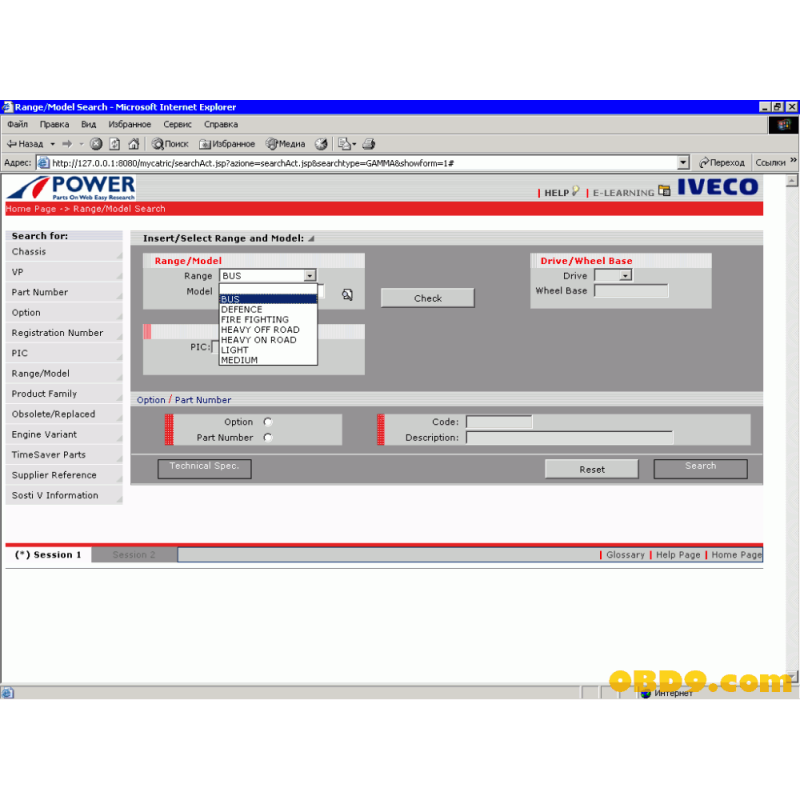Choose DEFENCE in the range list
This screenshot has width=800, height=800.
click(268, 310)
